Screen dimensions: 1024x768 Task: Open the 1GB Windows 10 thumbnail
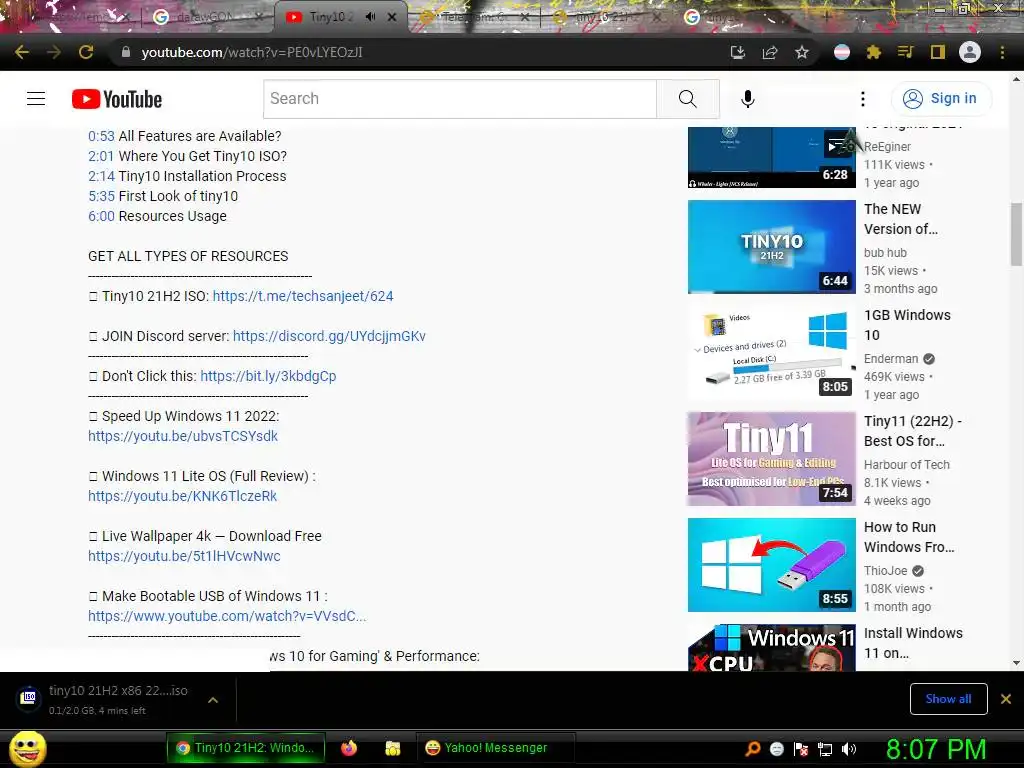(x=771, y=353)
